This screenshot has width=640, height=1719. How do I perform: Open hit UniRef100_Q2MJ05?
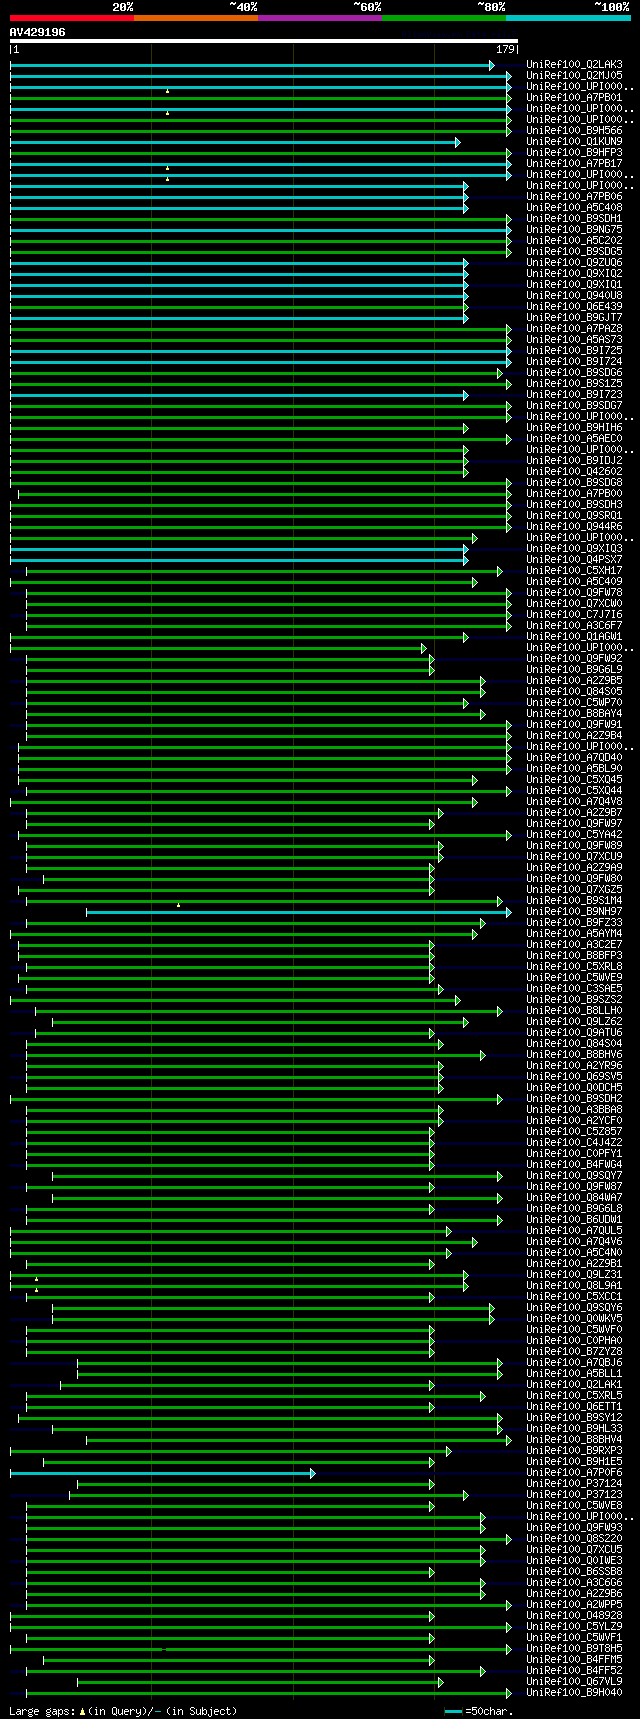pyautogui.click(x=574, y=76)
